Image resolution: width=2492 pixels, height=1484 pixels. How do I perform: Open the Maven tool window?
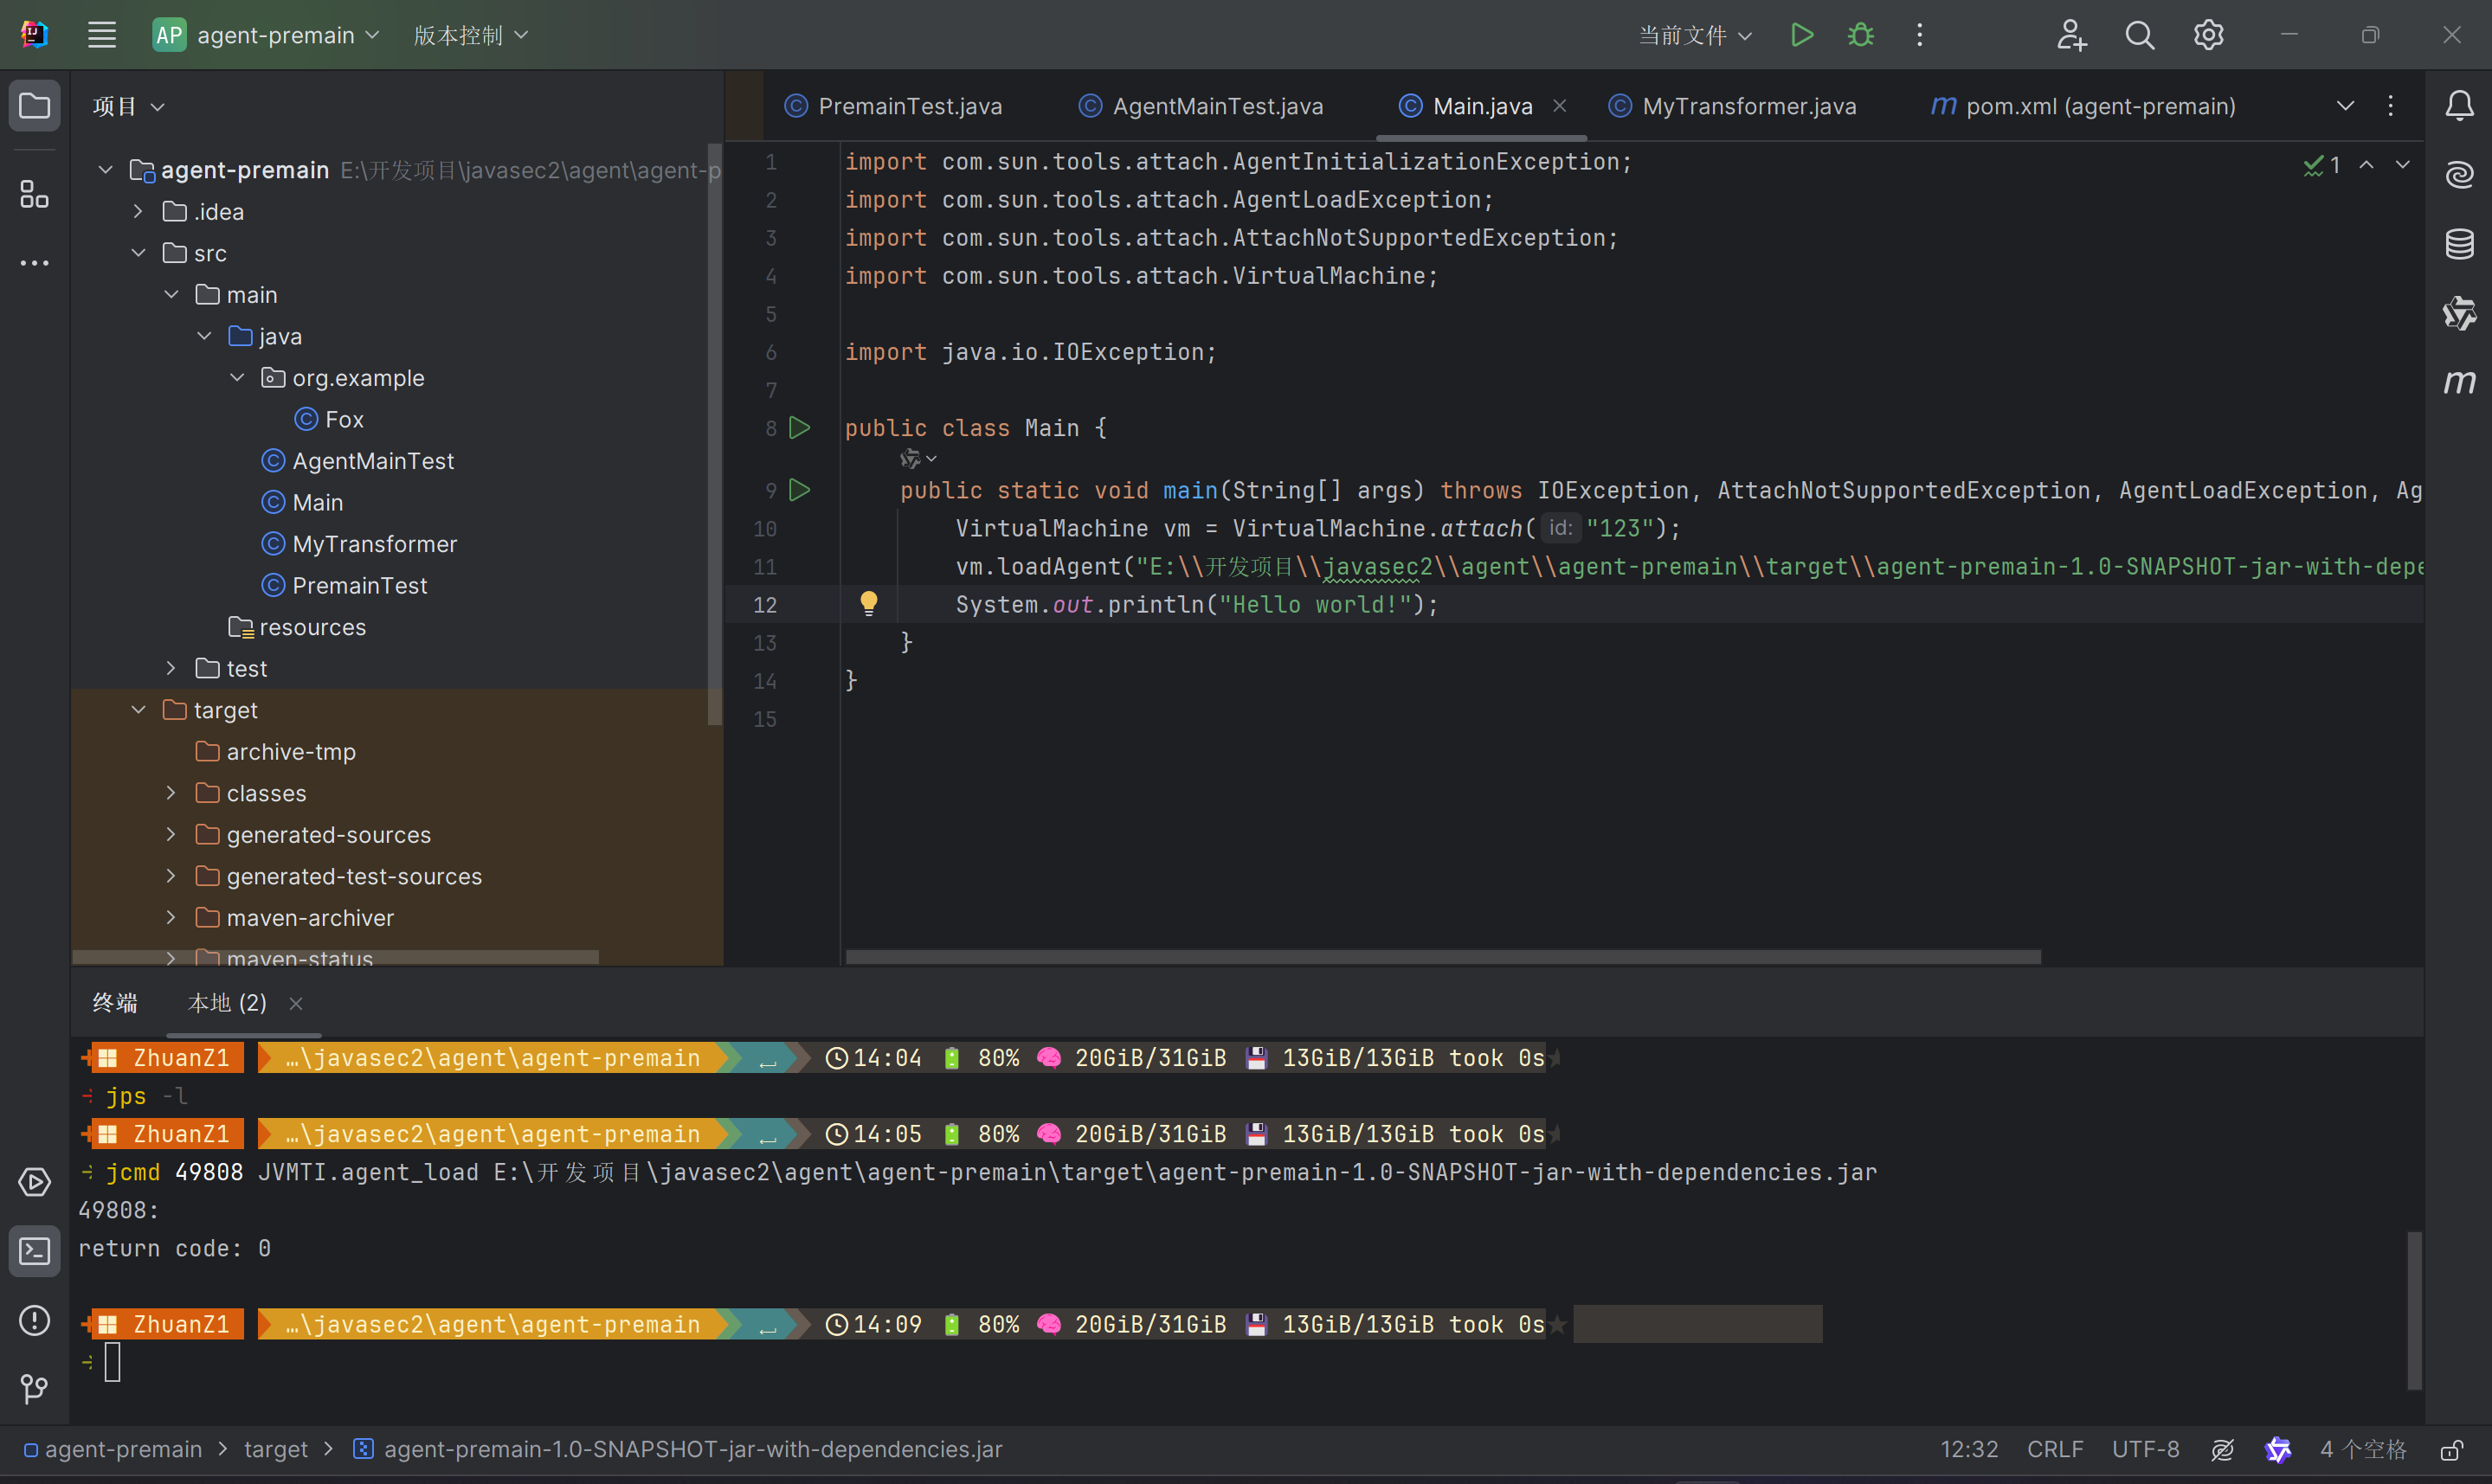[2459, 382]
